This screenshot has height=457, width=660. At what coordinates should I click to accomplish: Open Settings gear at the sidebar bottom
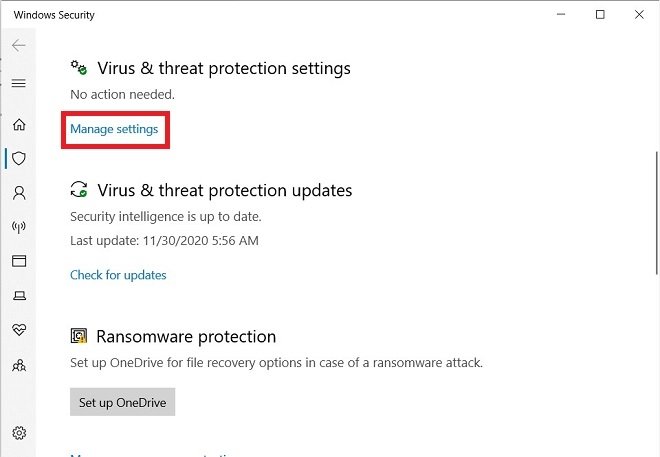[x=19, y=433]
